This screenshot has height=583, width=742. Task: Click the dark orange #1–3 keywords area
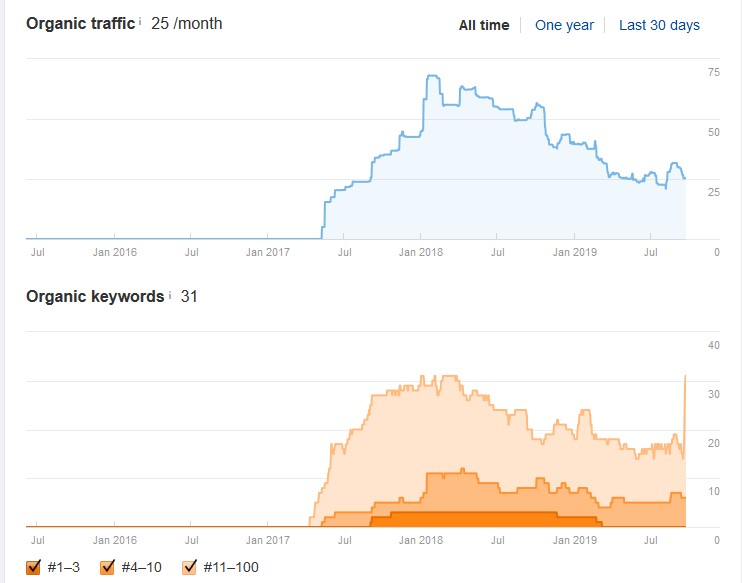click(483, 520)
